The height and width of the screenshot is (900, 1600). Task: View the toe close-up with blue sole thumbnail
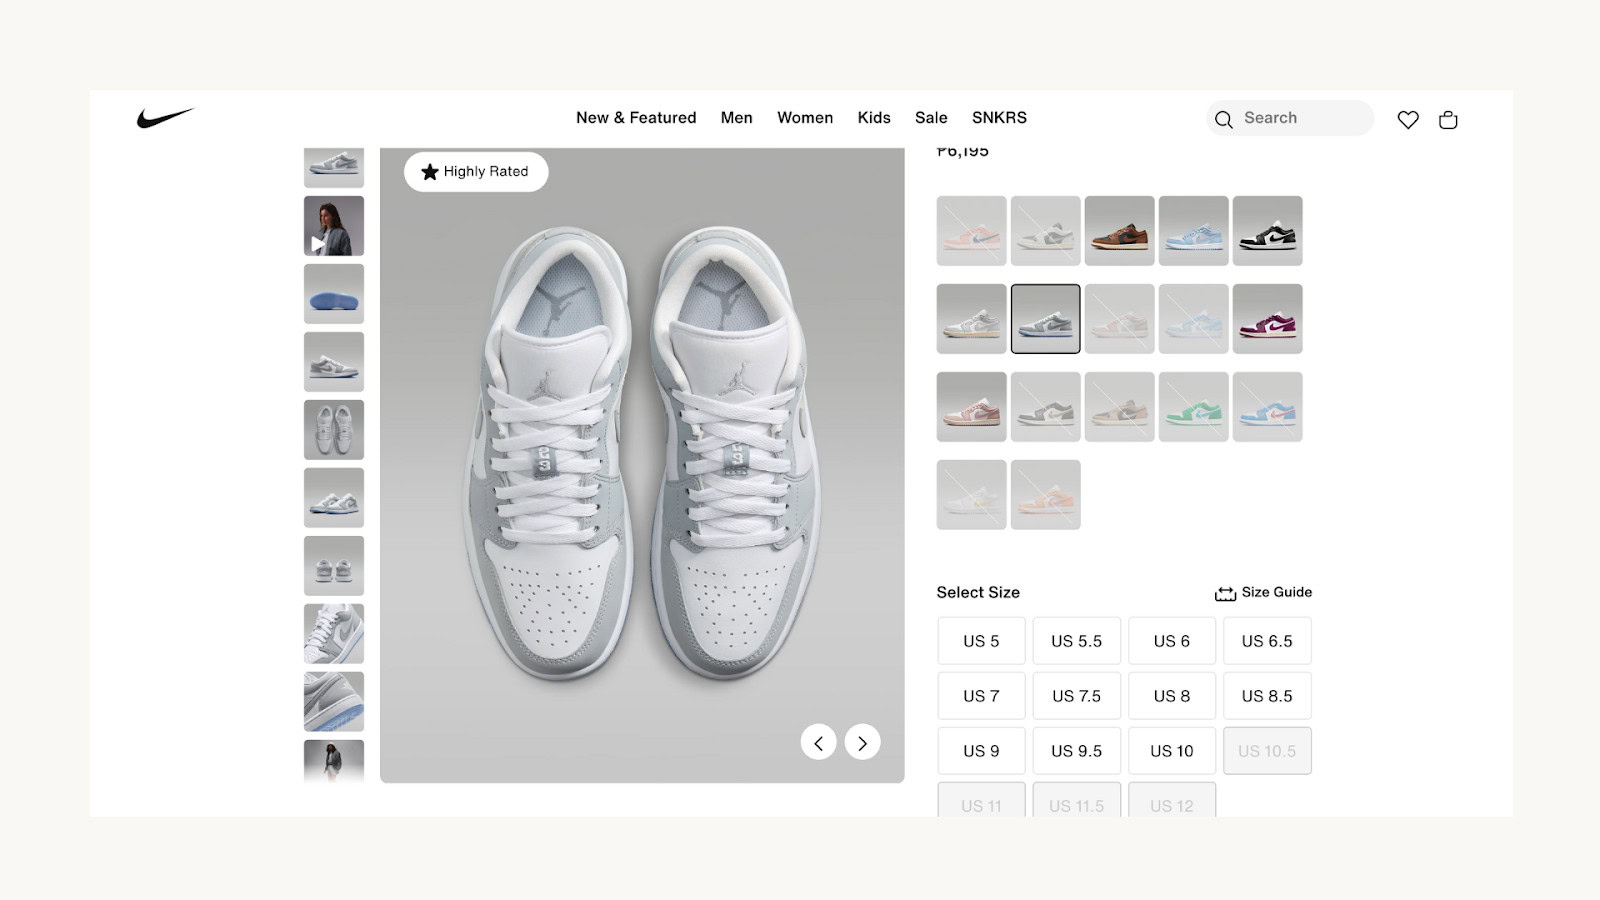tap(334, 702)
